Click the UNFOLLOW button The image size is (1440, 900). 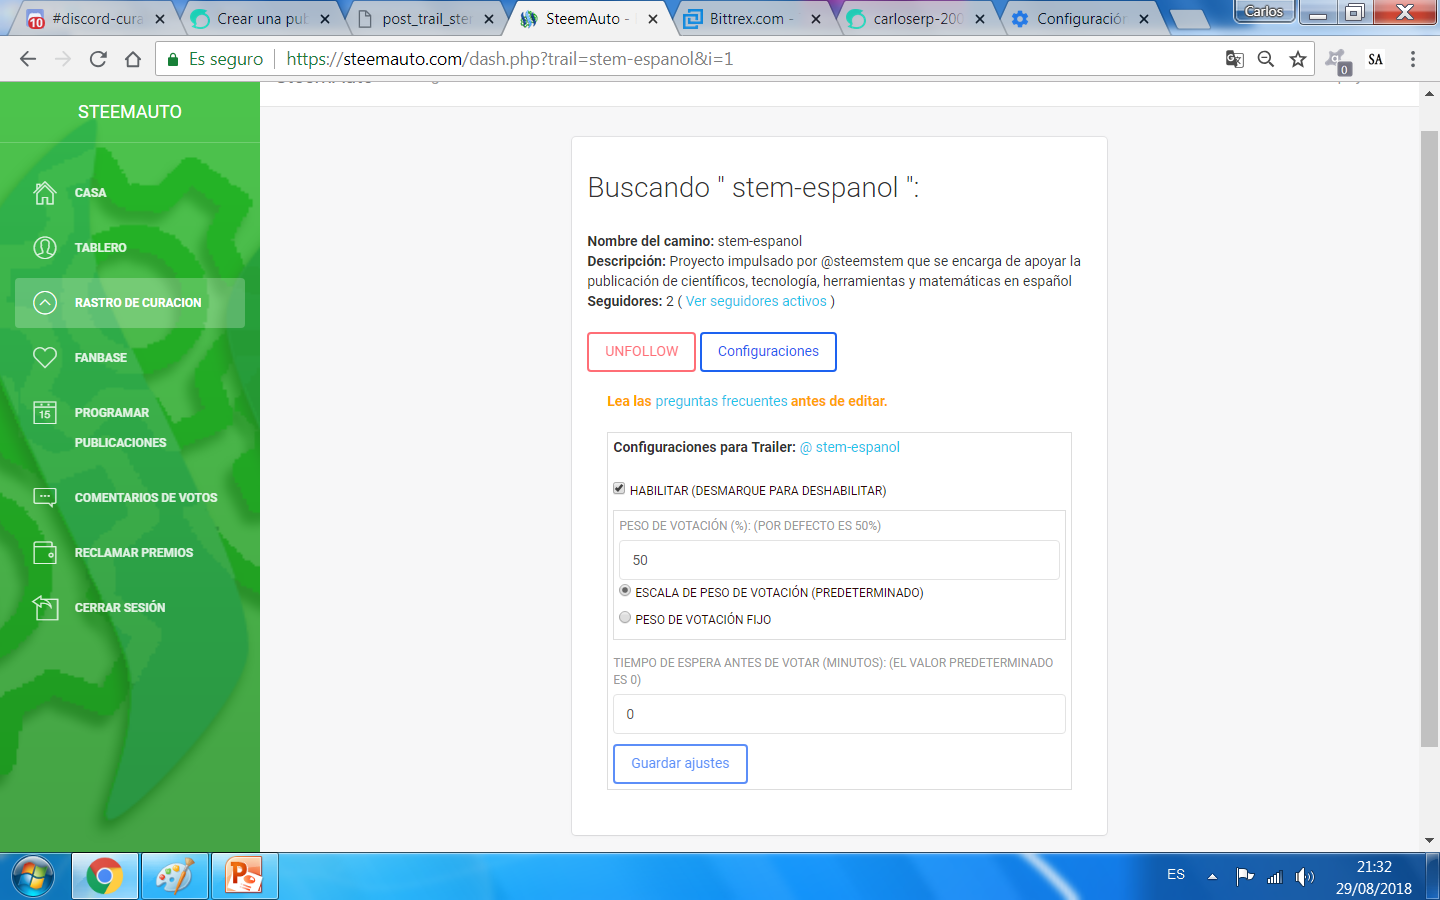(641, 352)
